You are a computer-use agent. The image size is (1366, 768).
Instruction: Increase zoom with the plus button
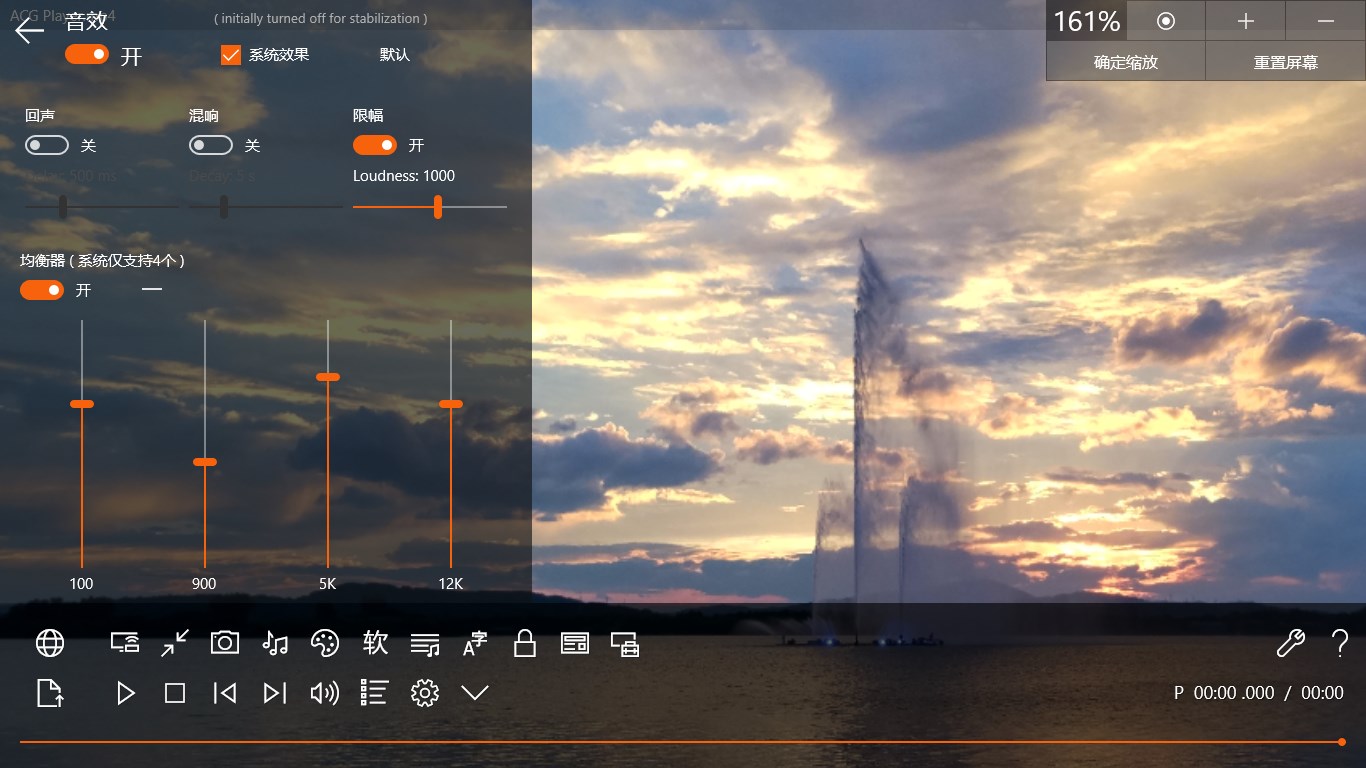click(1246, 21)
